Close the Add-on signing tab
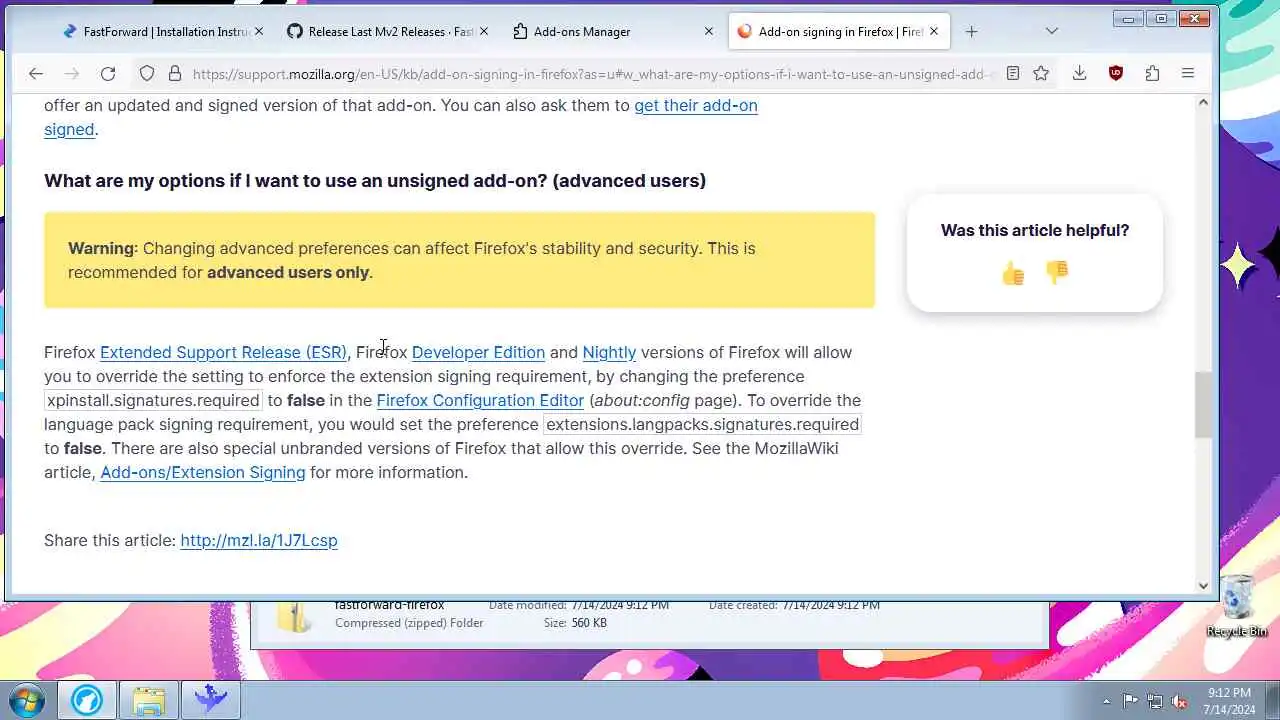1280x720 pixels. (934, 31)
